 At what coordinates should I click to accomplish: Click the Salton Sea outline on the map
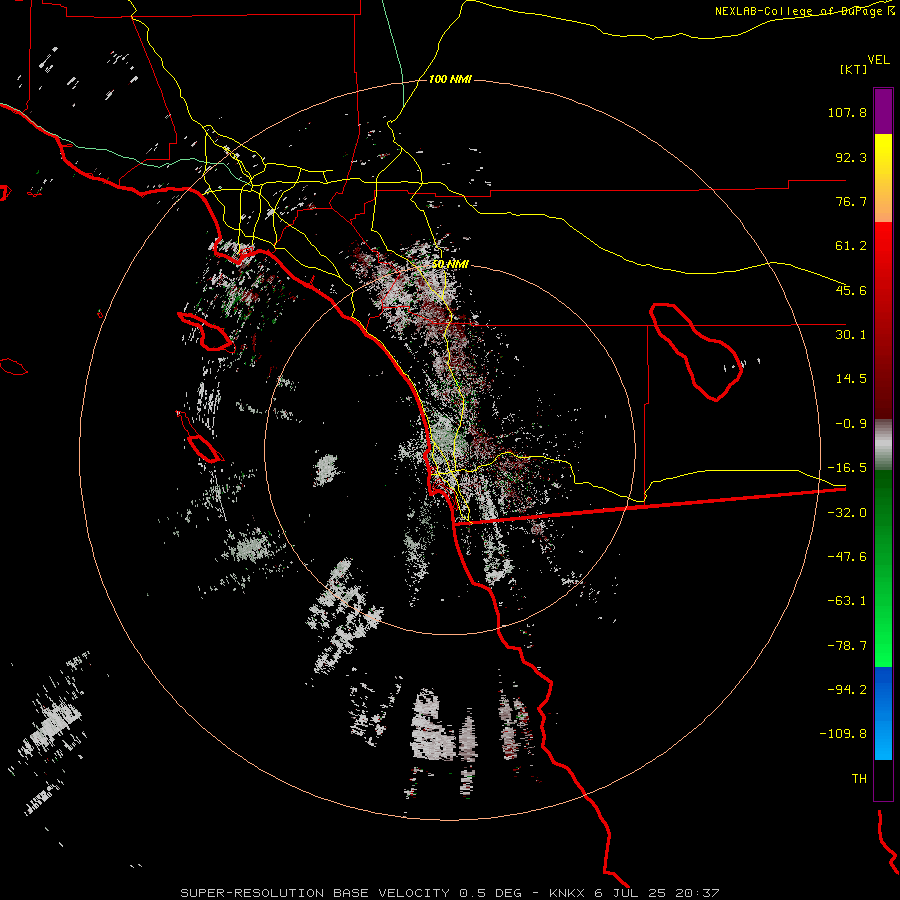coord(696,352)
